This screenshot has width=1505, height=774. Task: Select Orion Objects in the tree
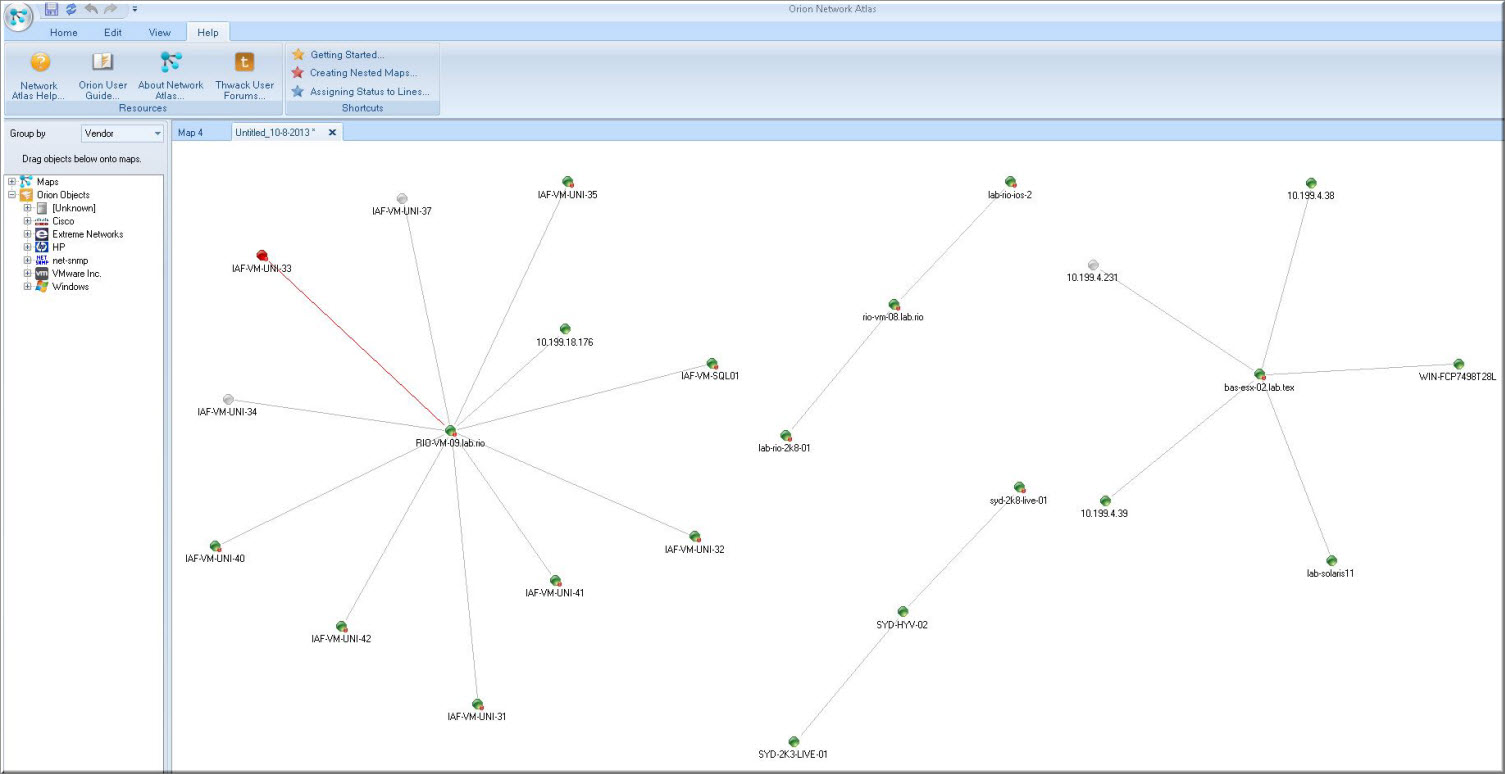pos(63,195)
